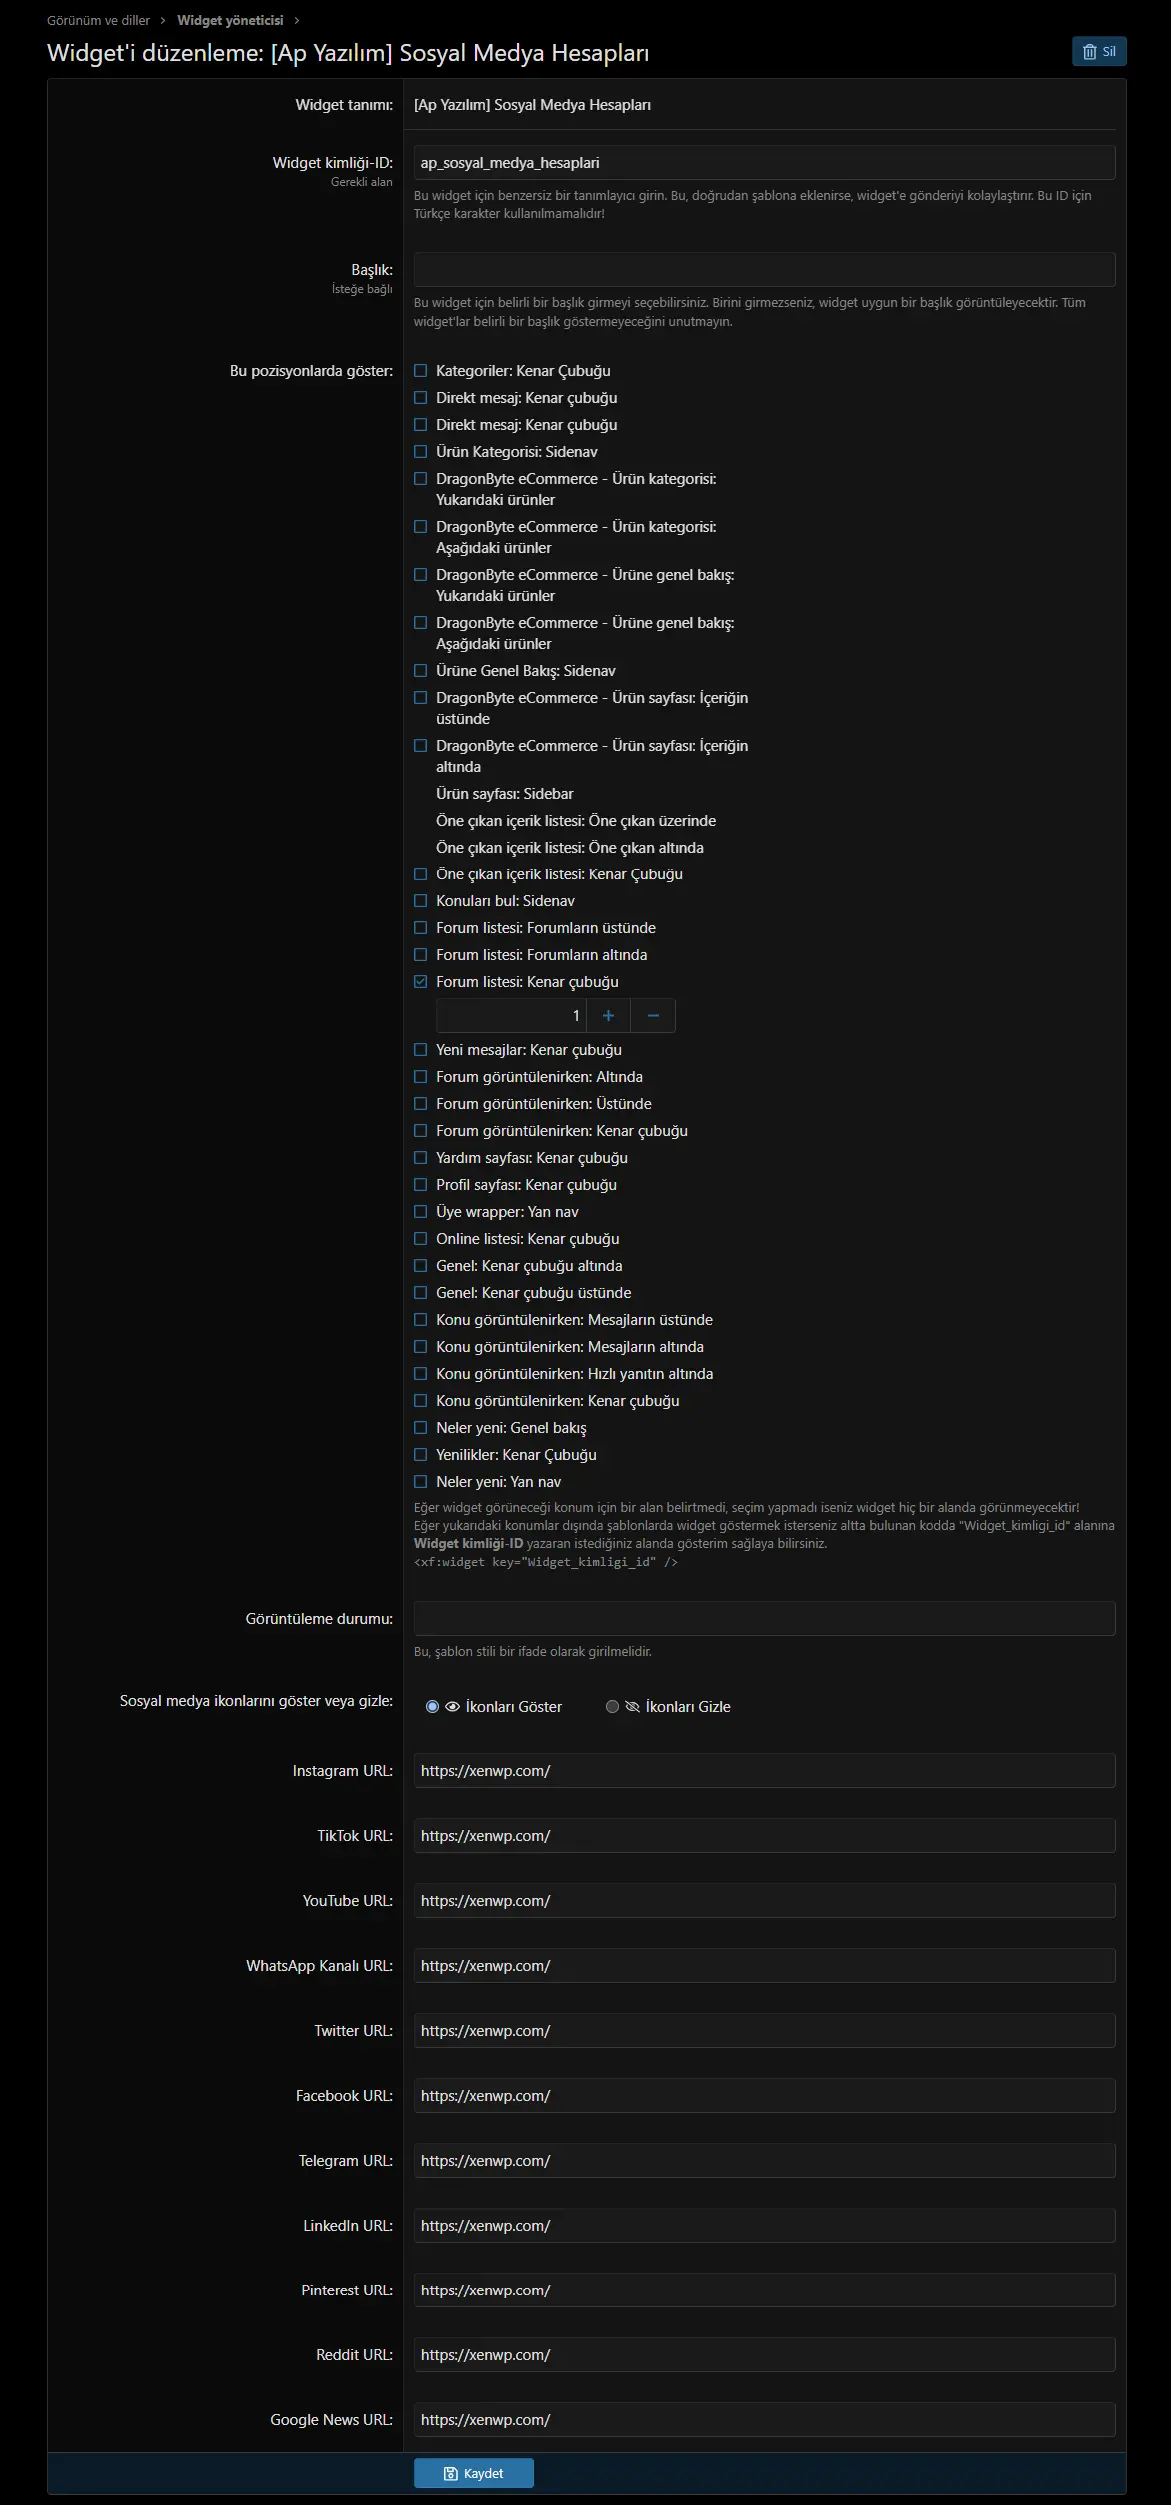Check Yenilikler: Kenar Çubuğu

[421, 1455]
